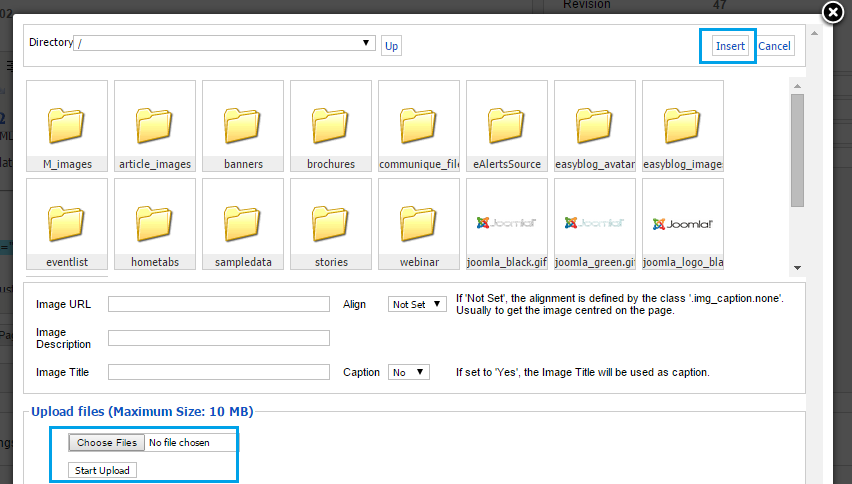Open the article_images folder
This screenshot has width=852, height=484.
click(x=155, y=126)
